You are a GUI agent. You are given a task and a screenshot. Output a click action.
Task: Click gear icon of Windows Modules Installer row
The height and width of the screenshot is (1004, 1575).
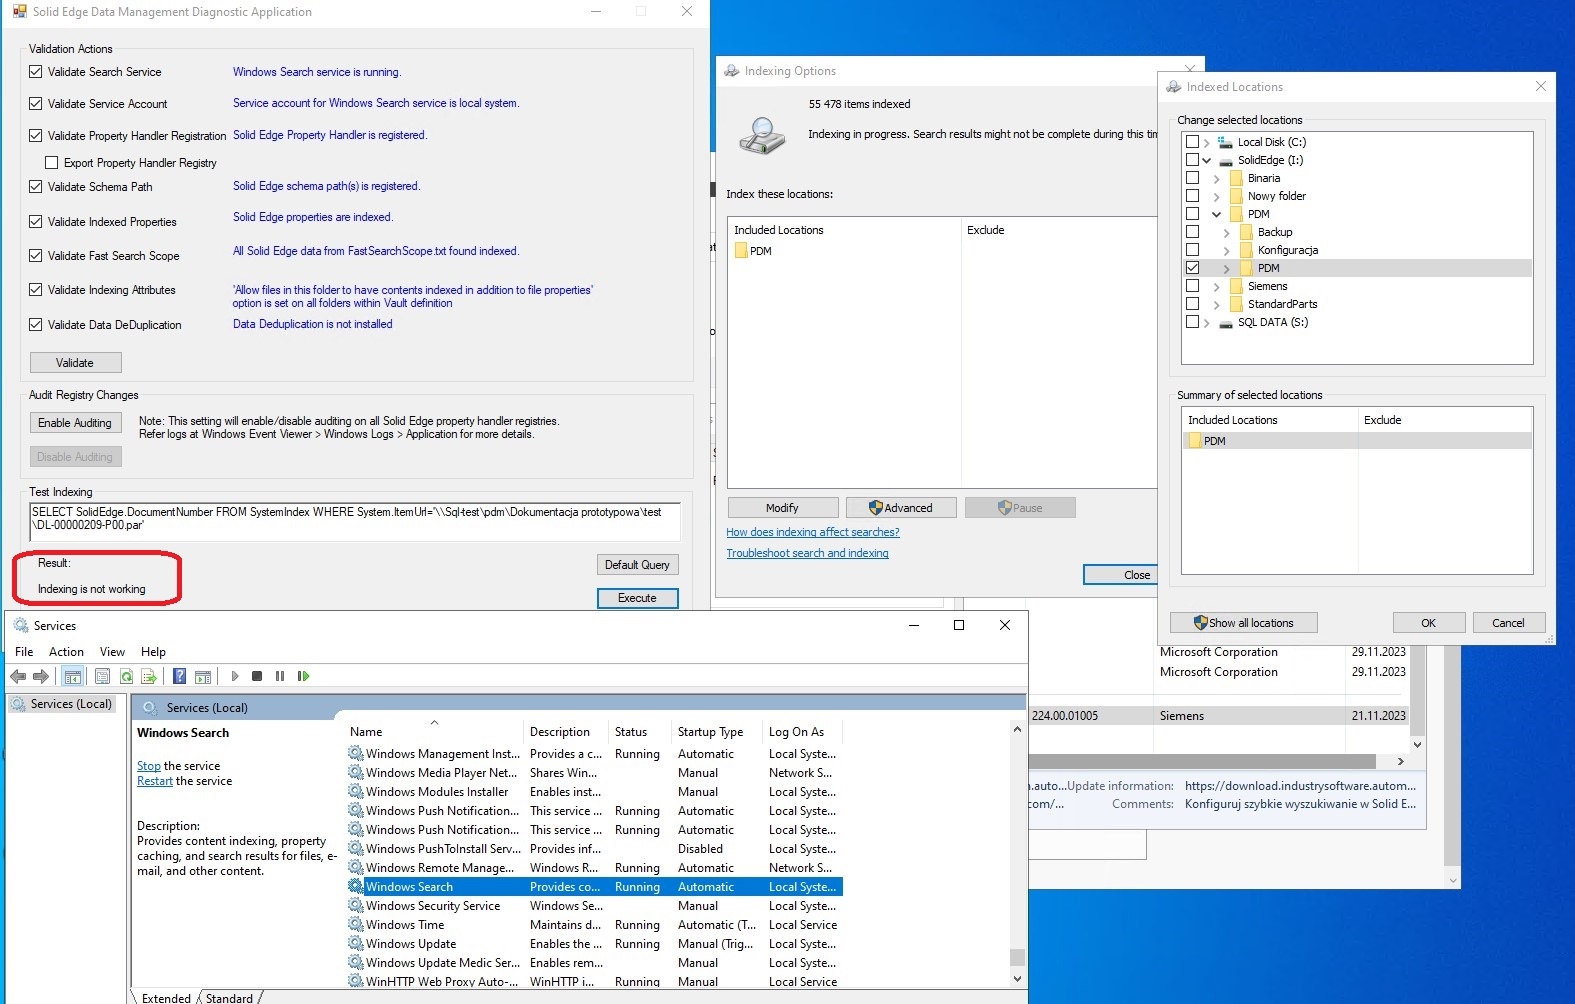[x=356, y=791]
